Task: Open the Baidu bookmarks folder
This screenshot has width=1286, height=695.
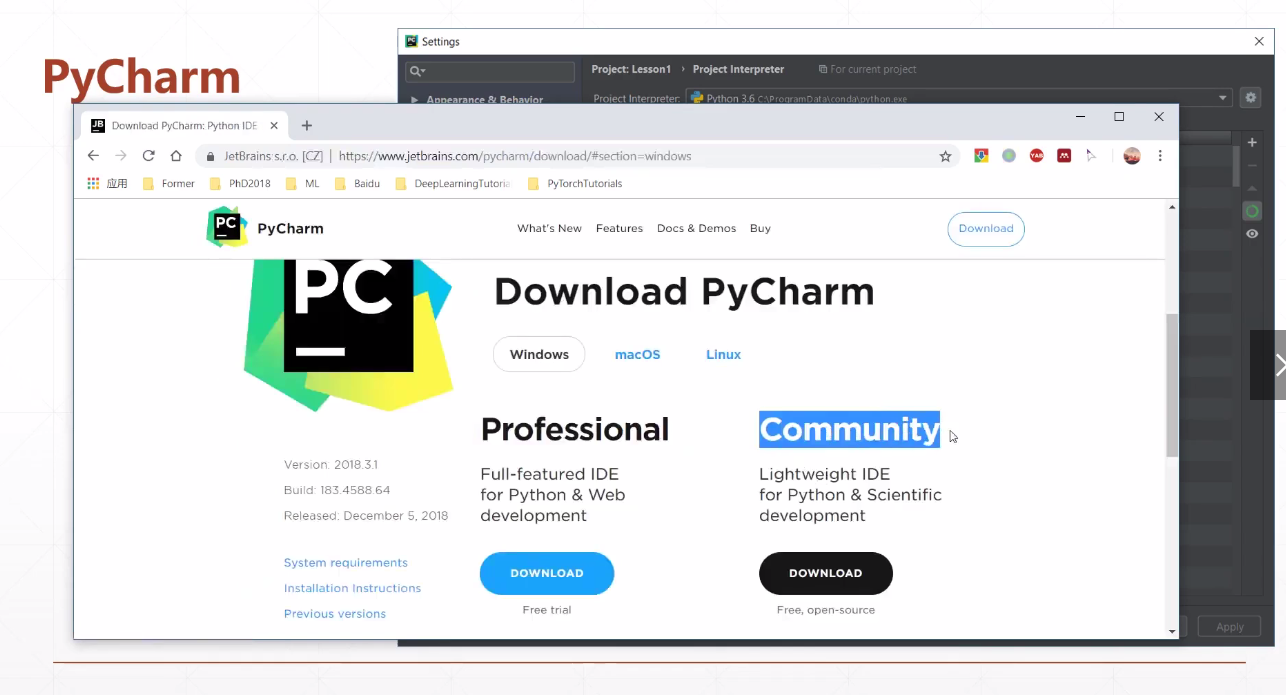Action: [357, 183]
